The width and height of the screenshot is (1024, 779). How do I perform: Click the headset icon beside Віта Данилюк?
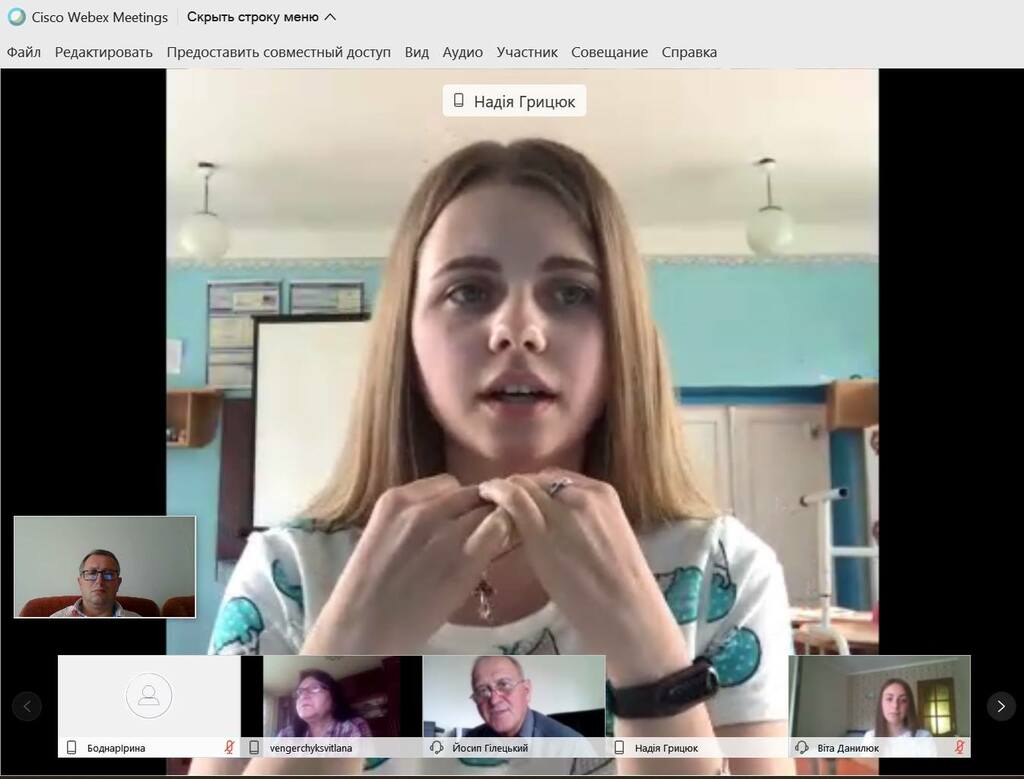[801, 747]
